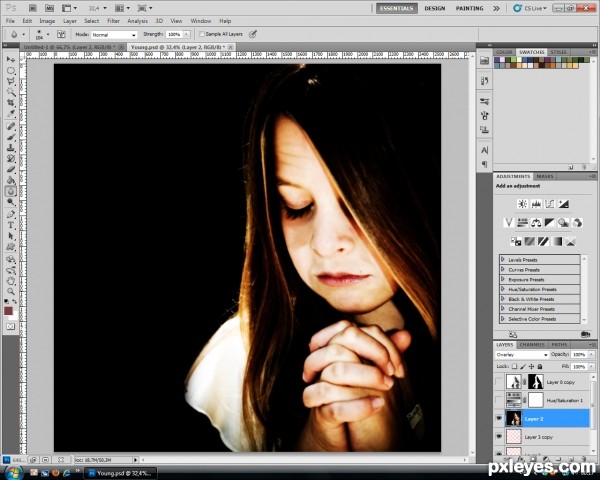This screenshot has height=480, width=600.
Task: Select the Dodge tool
Action: [x=11, y=202]
